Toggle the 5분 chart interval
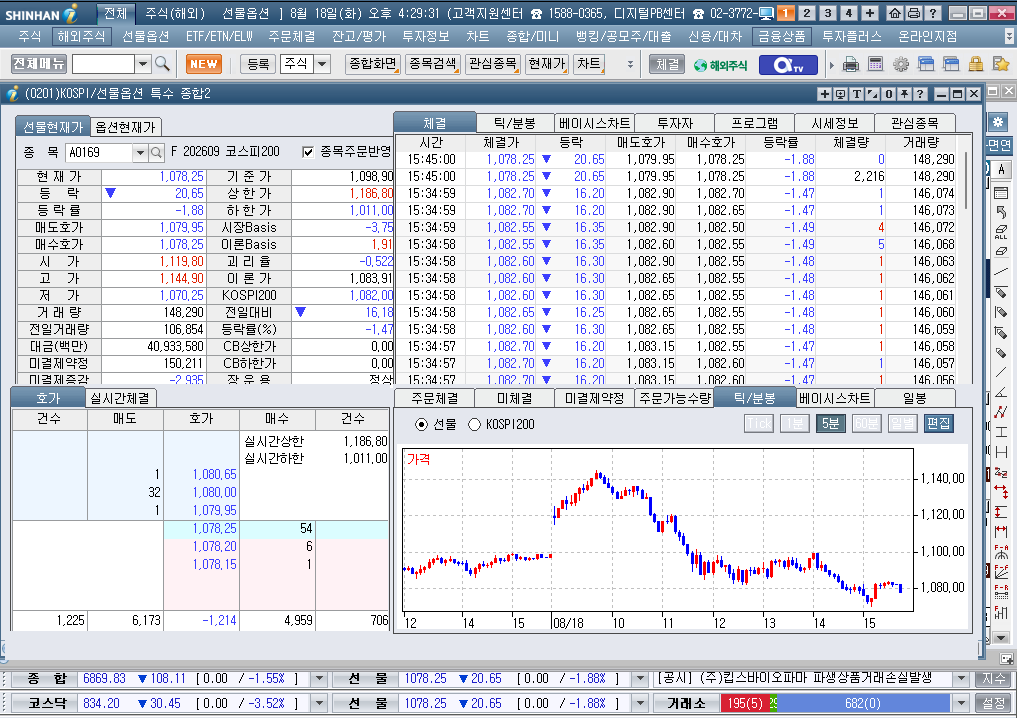This screenshot has height=718, width=1017. tap(830, 424)
